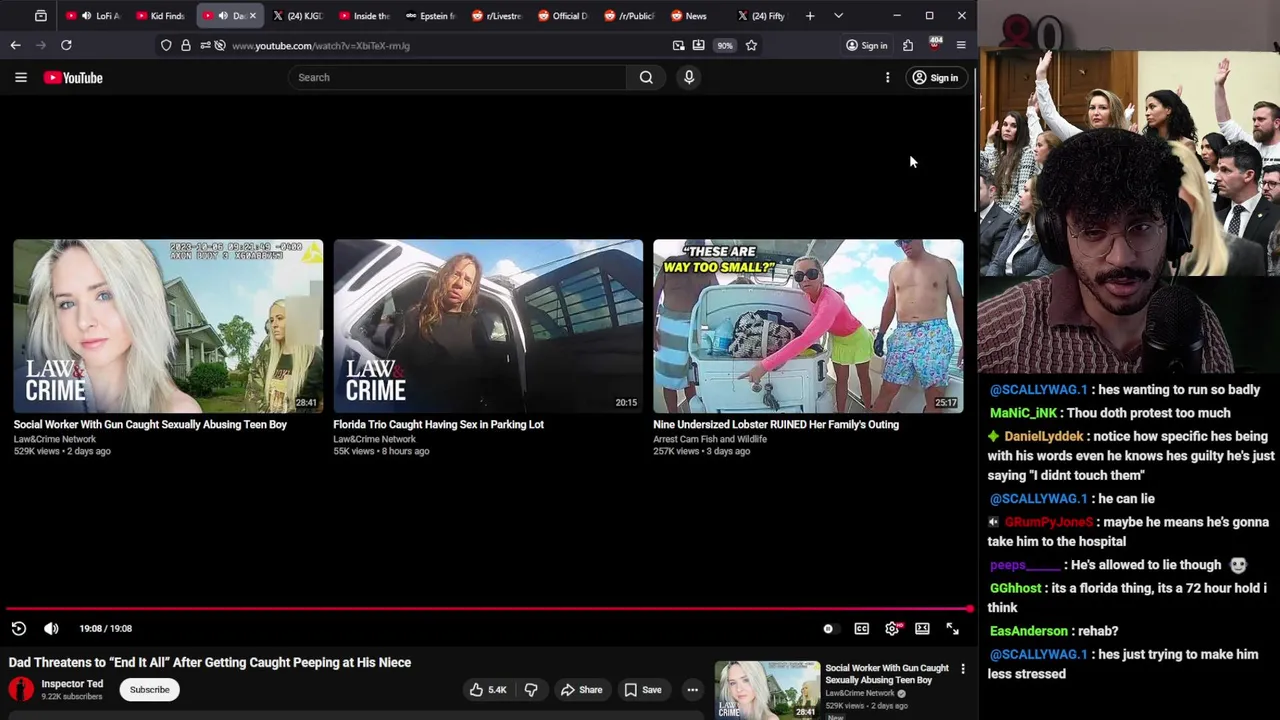
Task: Click the red video progress bar
Action: [488, 608]
